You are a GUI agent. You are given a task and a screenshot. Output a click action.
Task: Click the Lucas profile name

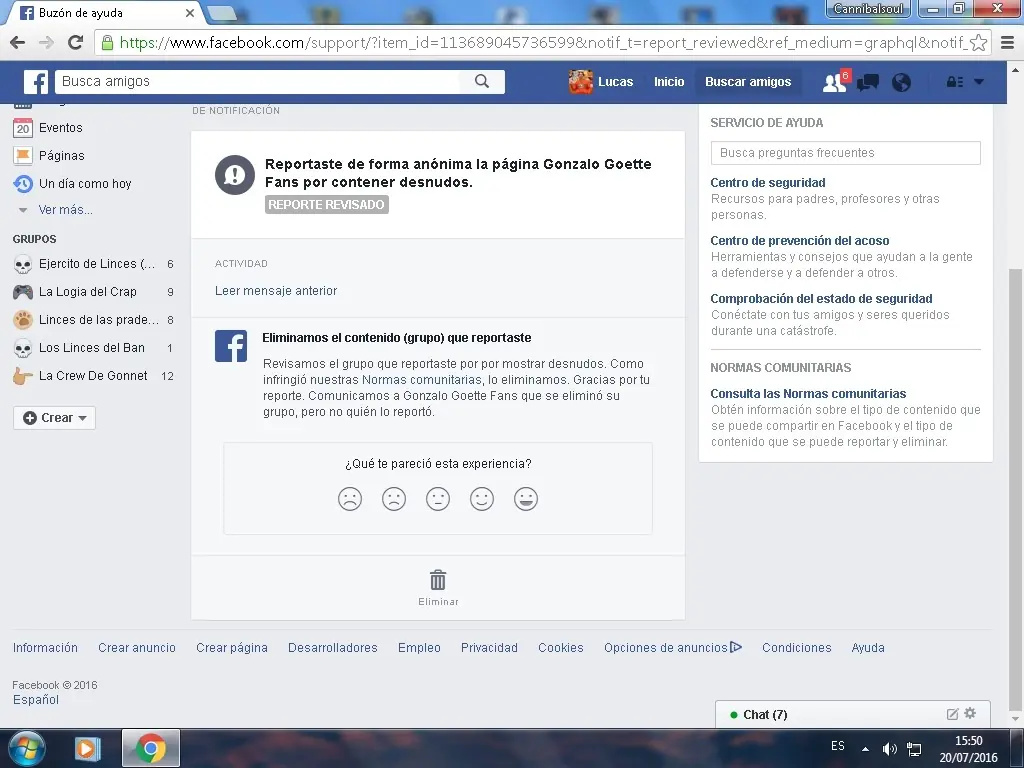tap(615, 82)
